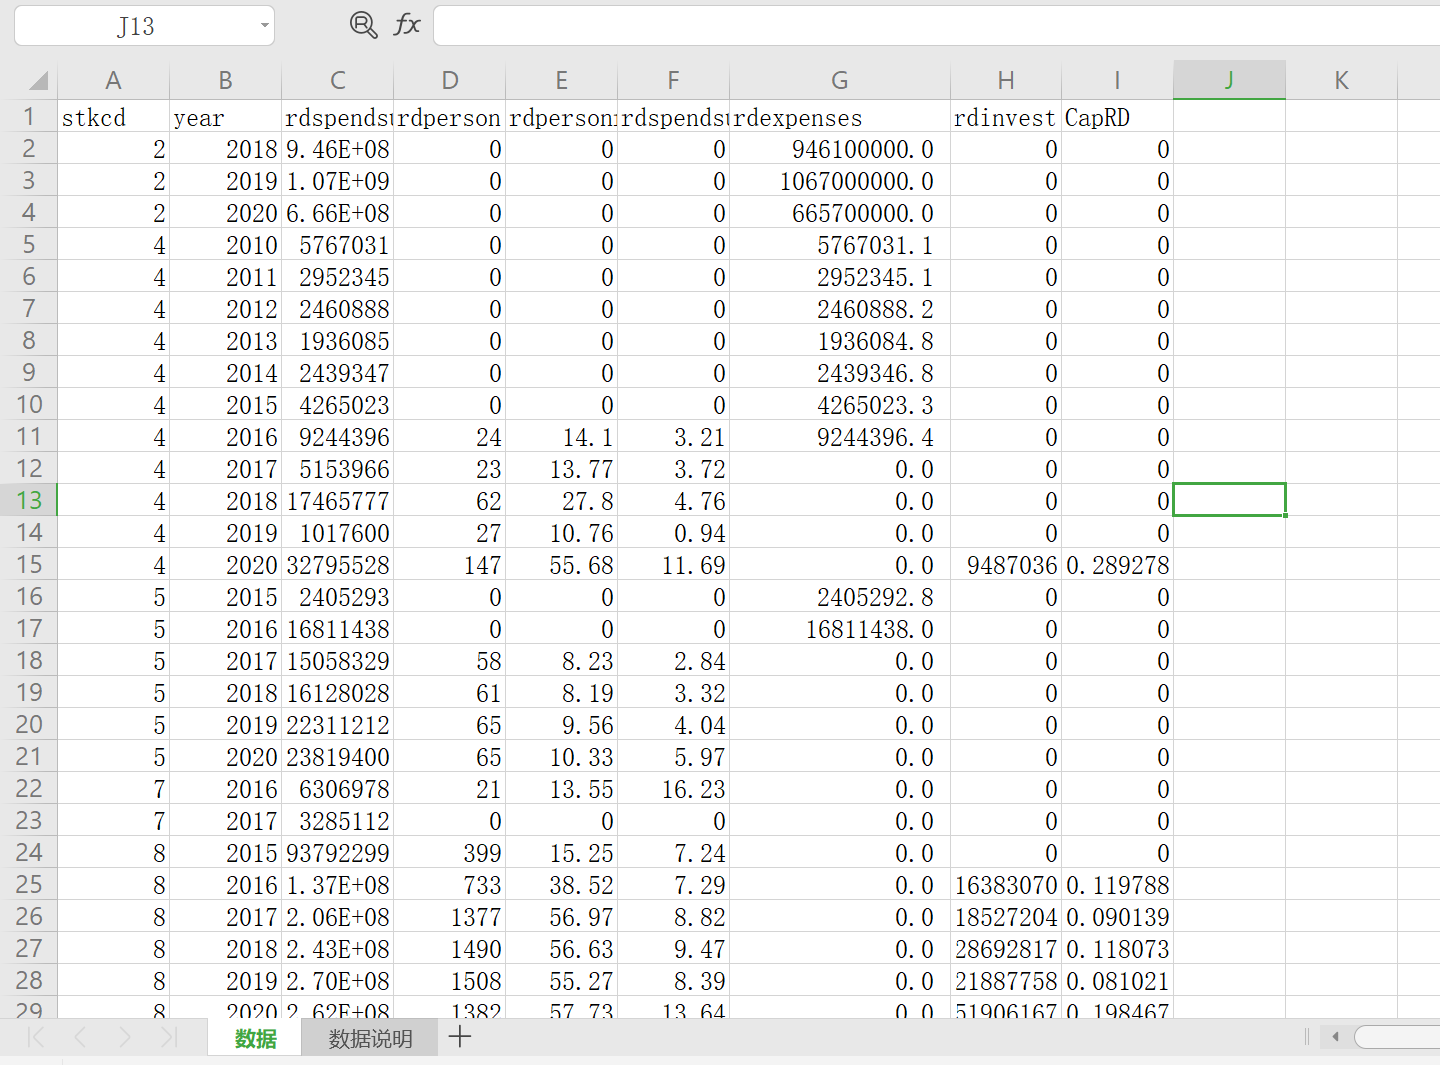The image size is (1440, 1065).
Task: Select column C header
Action: tap(338, 81)
